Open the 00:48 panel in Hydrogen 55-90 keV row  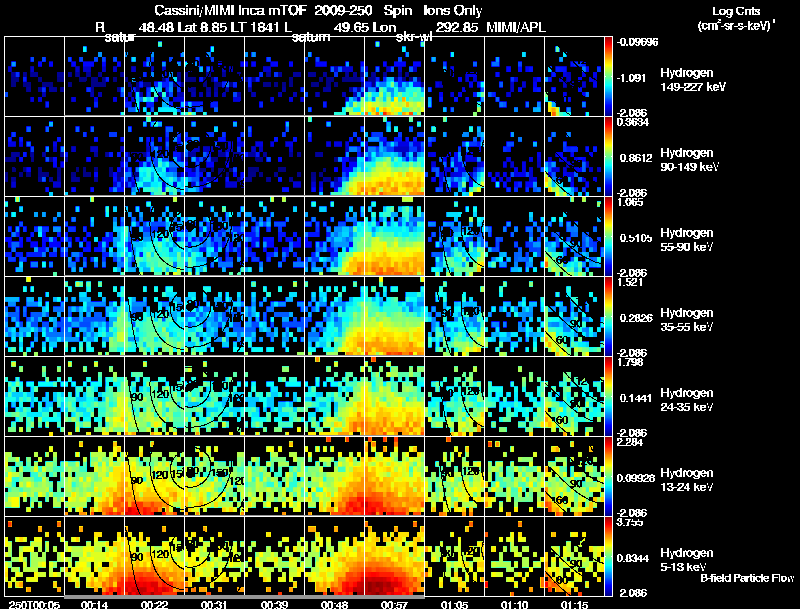[x=334, y=236]
